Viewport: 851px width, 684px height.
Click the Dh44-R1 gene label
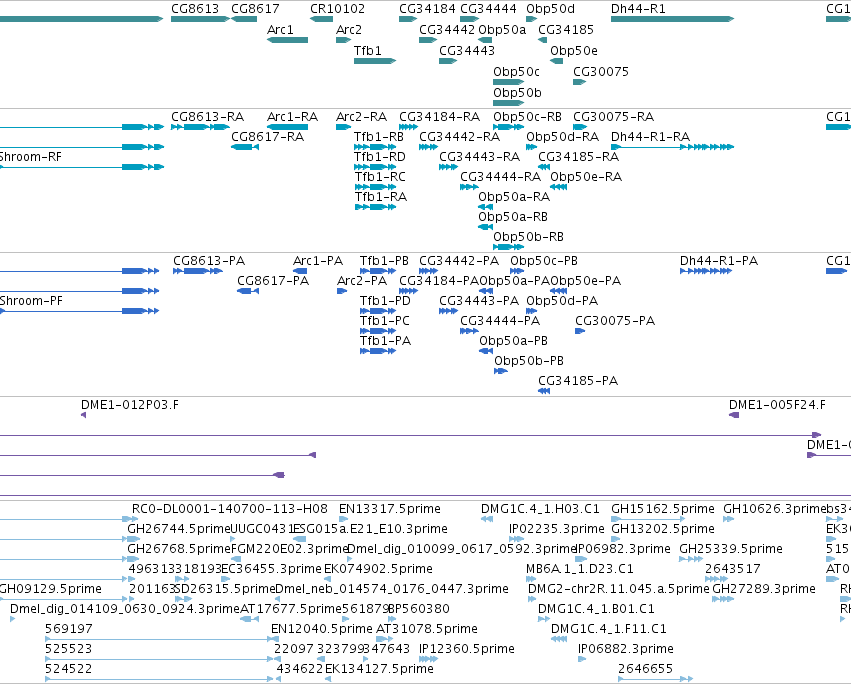(x=638, y=9)
